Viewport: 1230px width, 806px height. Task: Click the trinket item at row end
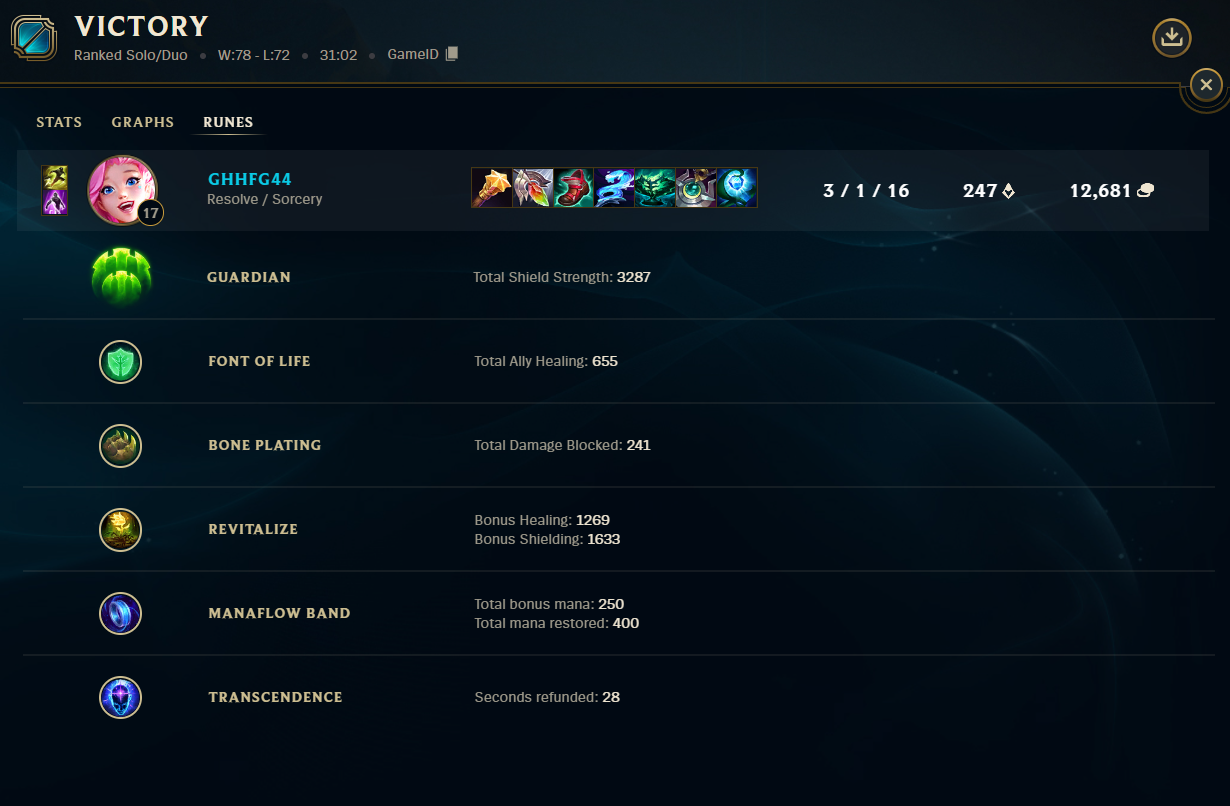click(737, 187)
